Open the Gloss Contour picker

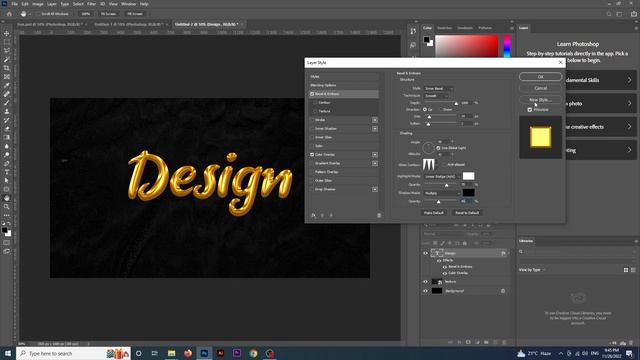click(429, 164)
